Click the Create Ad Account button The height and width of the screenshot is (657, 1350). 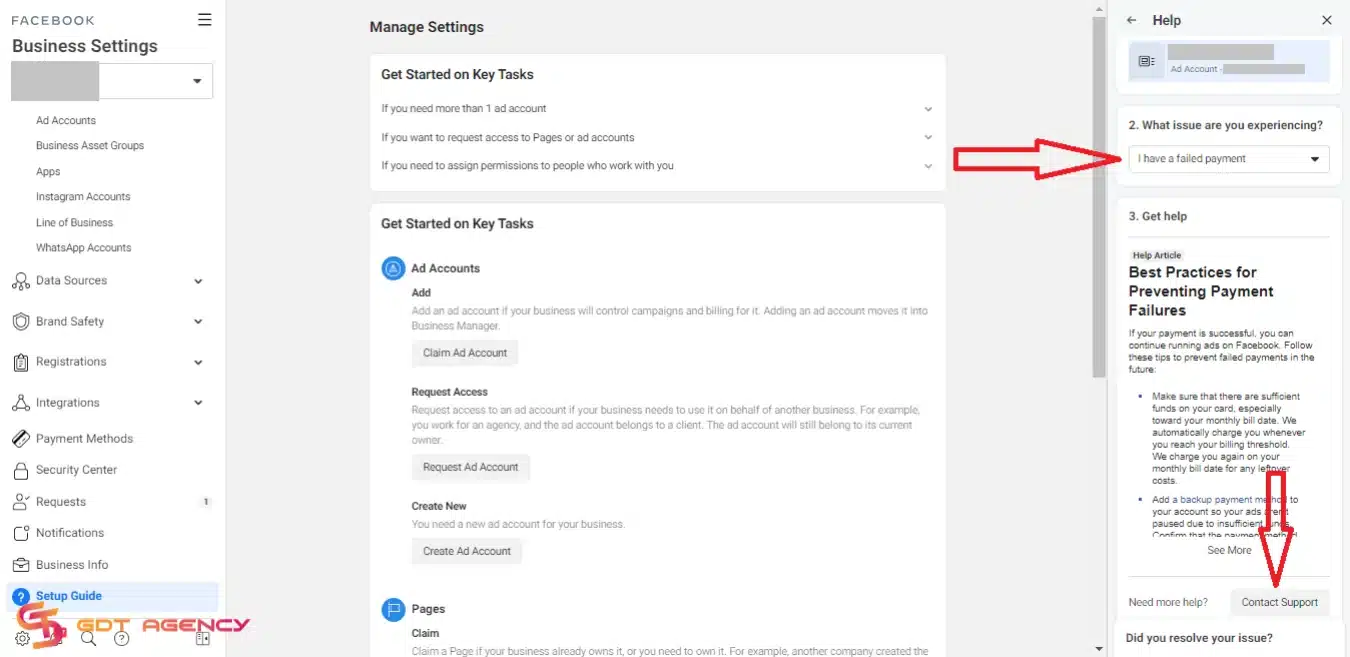(x=467, y=551)
